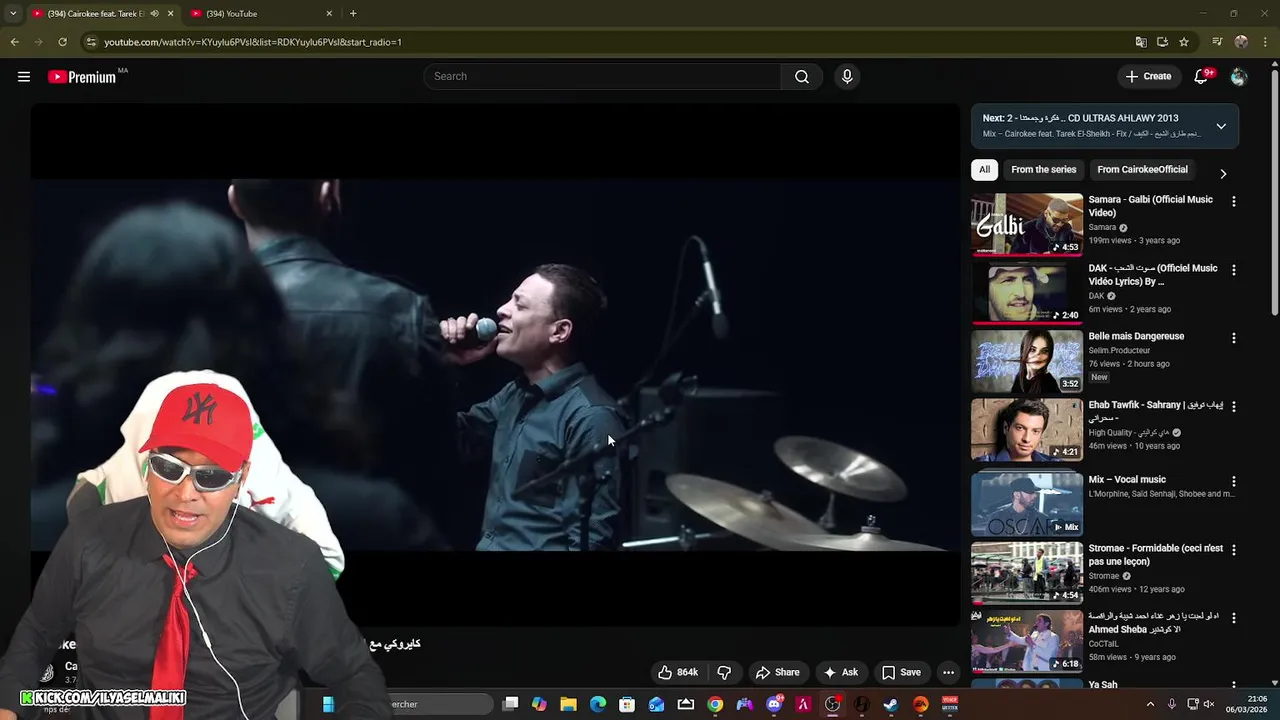Open More actions menu below video
1280x720 pixels.
pyautogui.click(x=948, y=673)
